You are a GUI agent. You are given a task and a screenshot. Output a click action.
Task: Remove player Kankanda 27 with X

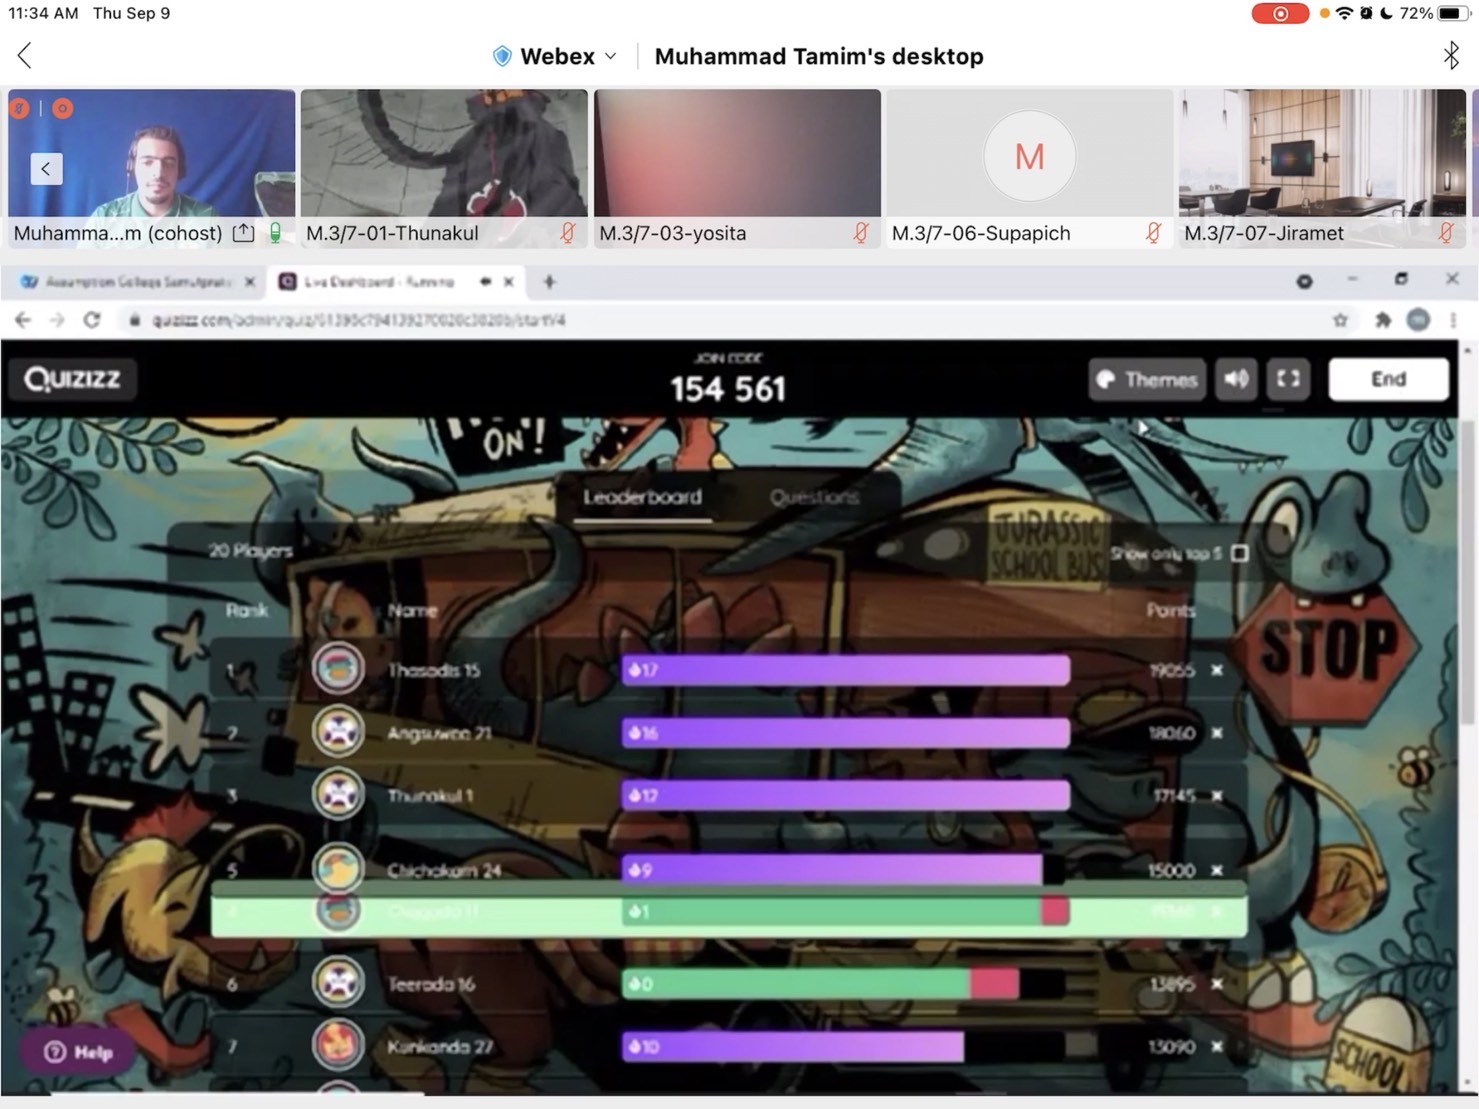point(1217,1047)
